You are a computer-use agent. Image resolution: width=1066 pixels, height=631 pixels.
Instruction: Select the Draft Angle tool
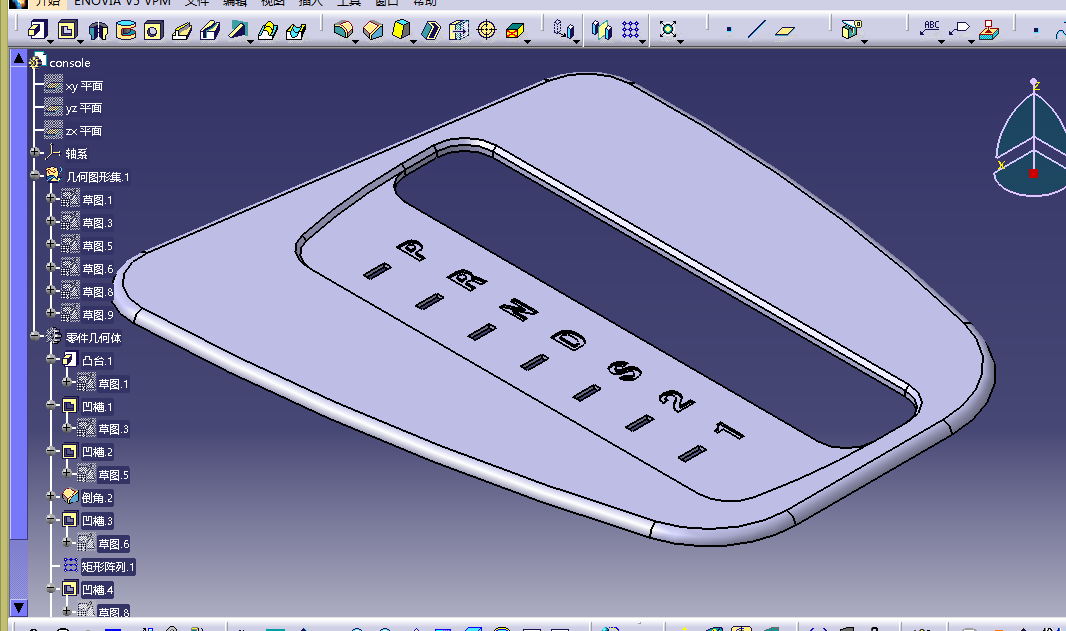[x=401, y=29]
